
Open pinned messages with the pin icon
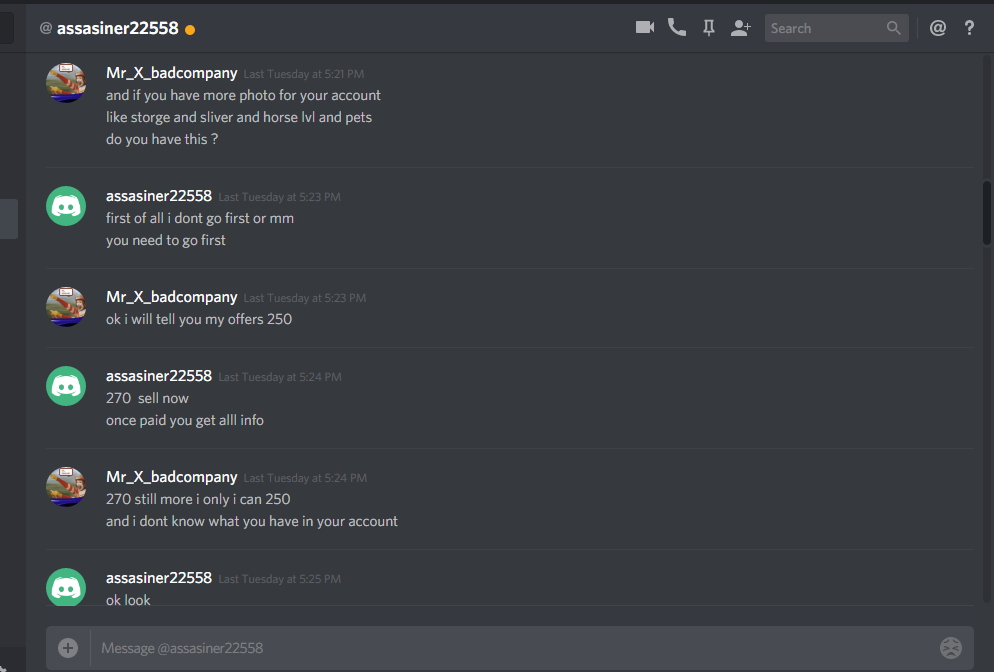(709, 28)
